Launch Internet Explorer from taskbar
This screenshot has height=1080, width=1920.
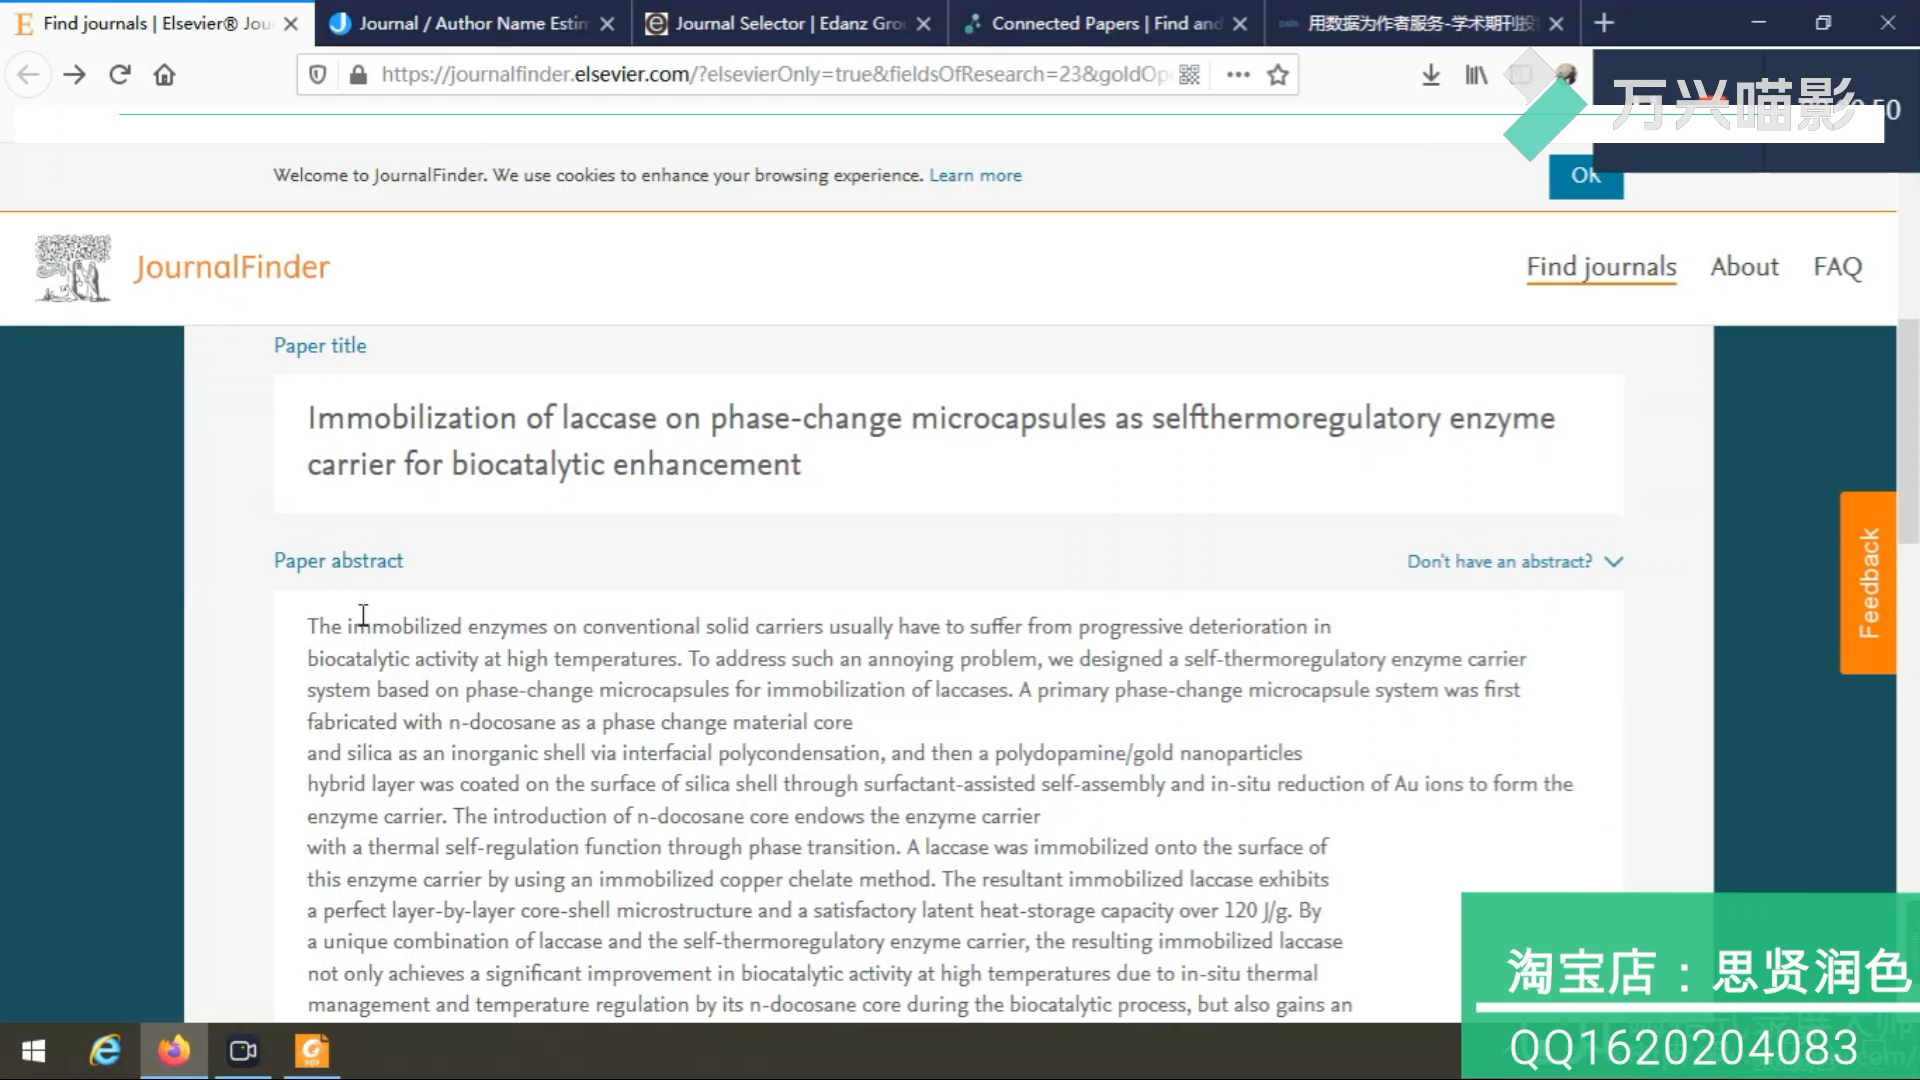click(x=105, y=1051)
